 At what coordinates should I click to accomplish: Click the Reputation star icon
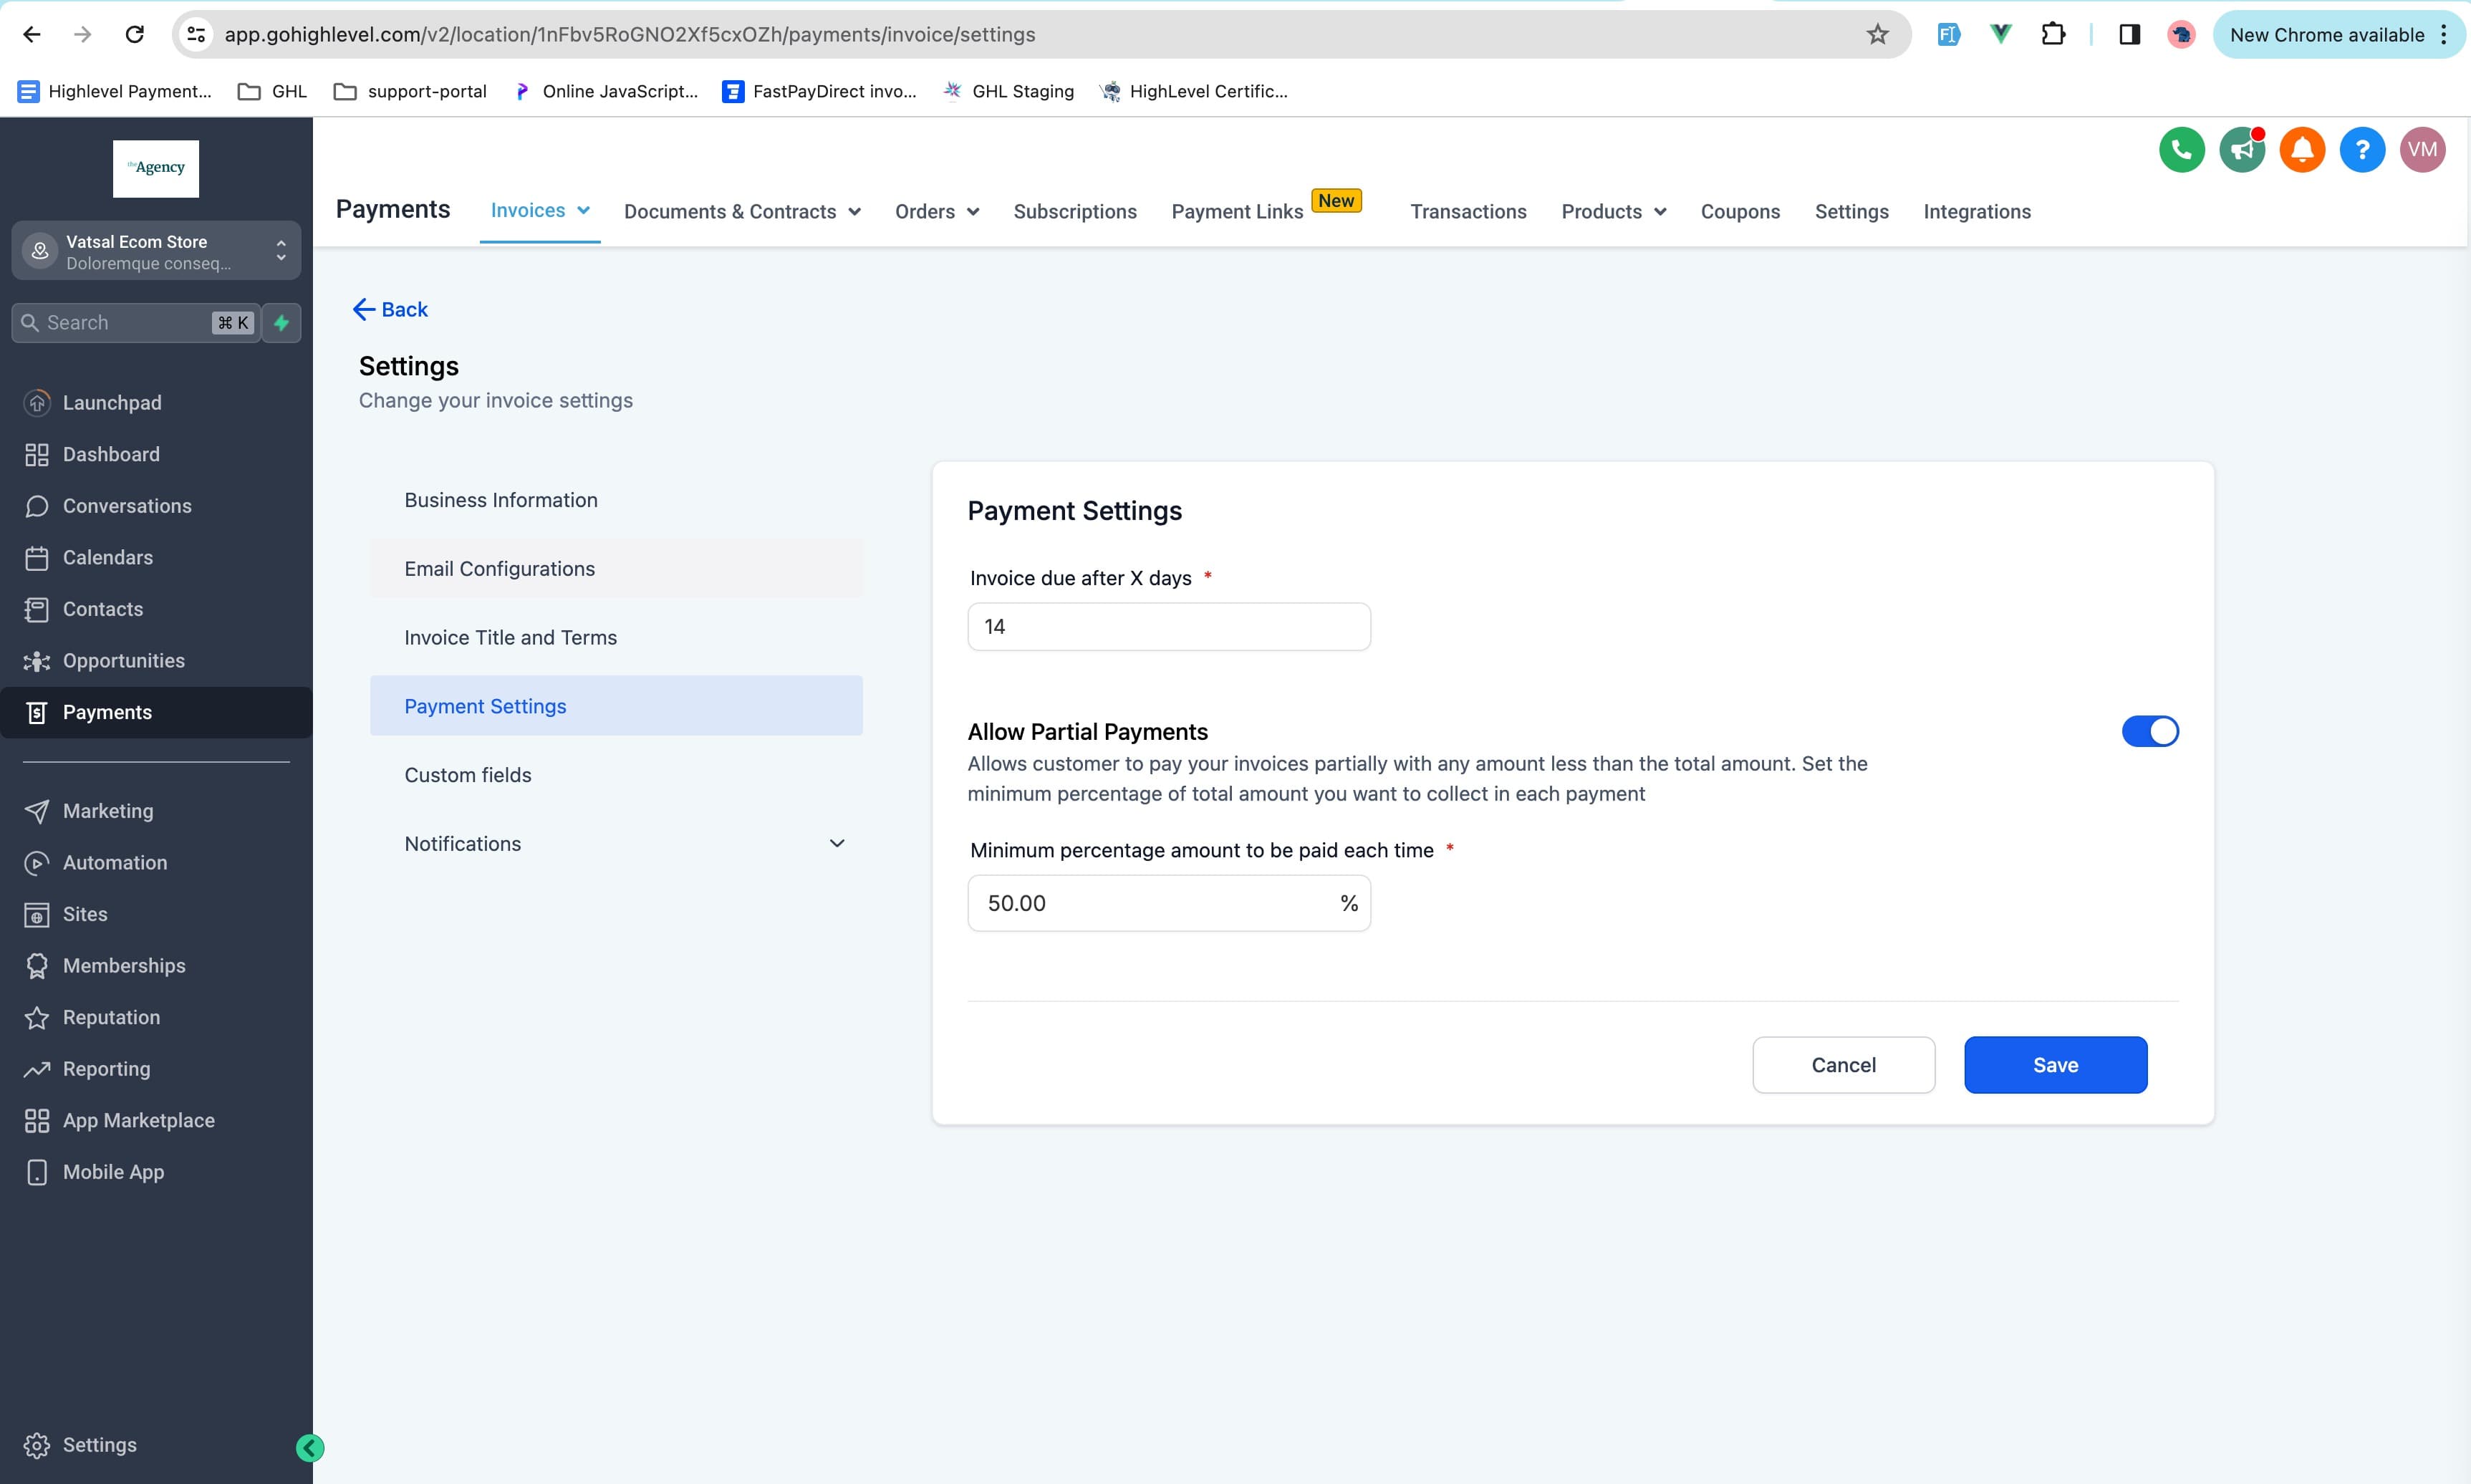37,1017
